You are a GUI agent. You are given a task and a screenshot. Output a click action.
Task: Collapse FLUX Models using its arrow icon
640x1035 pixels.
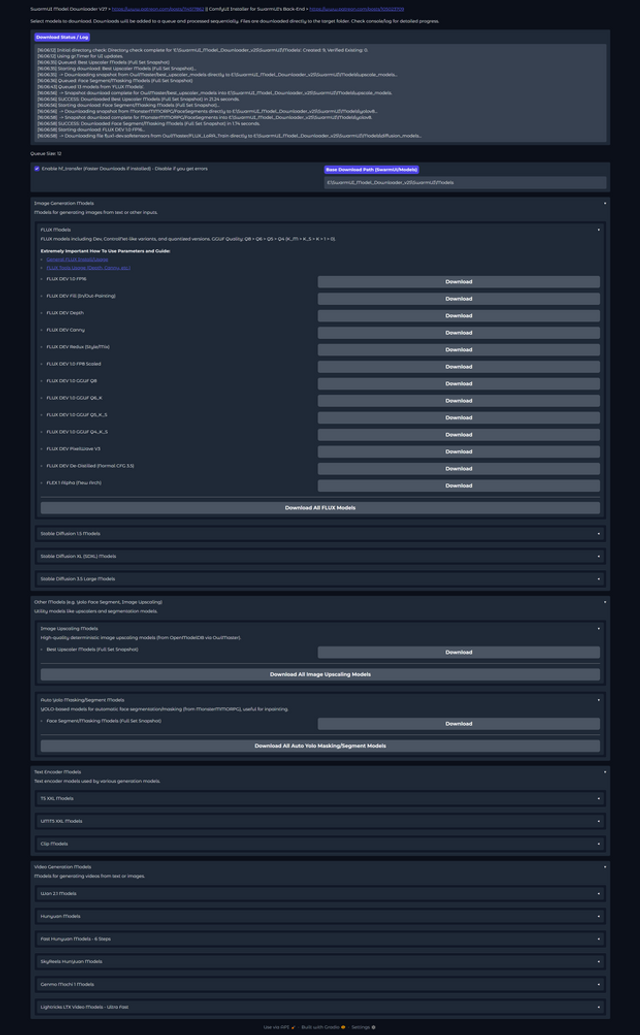click(599, 230)
